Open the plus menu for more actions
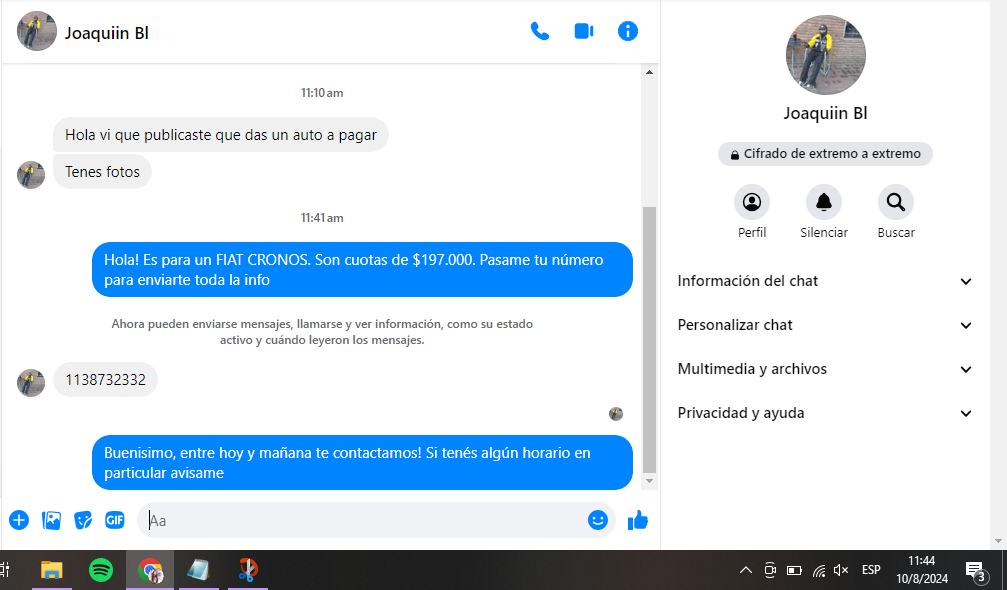 click(19, 520)
